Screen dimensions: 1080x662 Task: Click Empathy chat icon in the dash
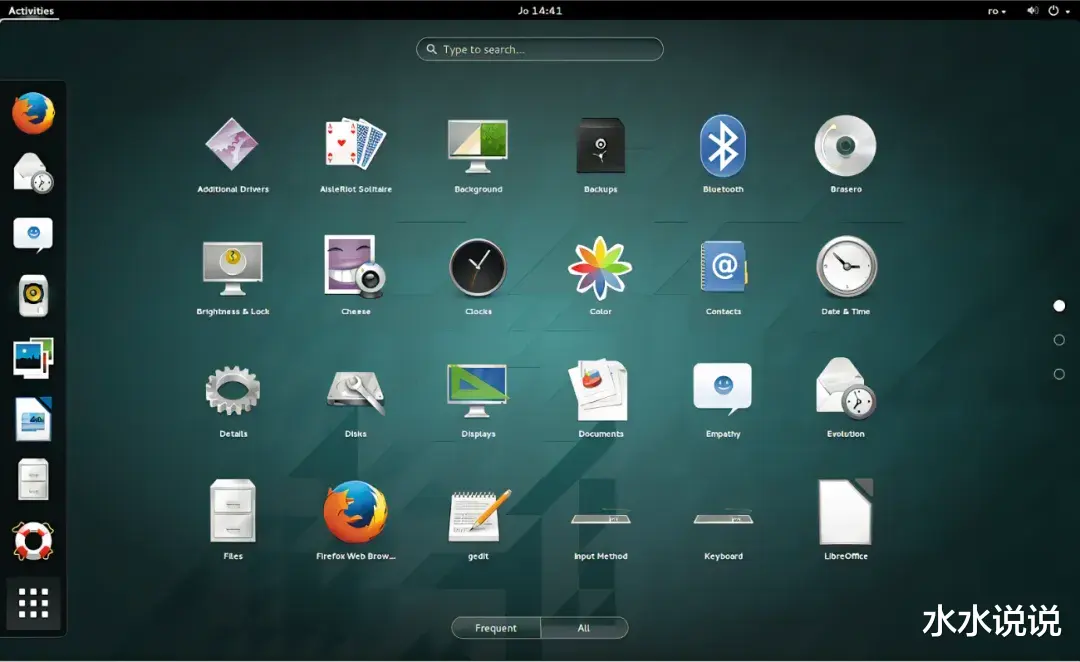[x=33, y=235]
